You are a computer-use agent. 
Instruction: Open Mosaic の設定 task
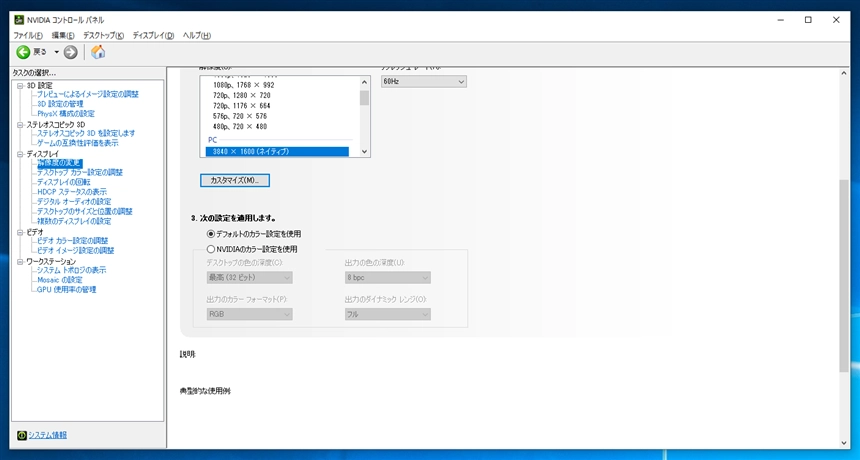click(60, 280)
